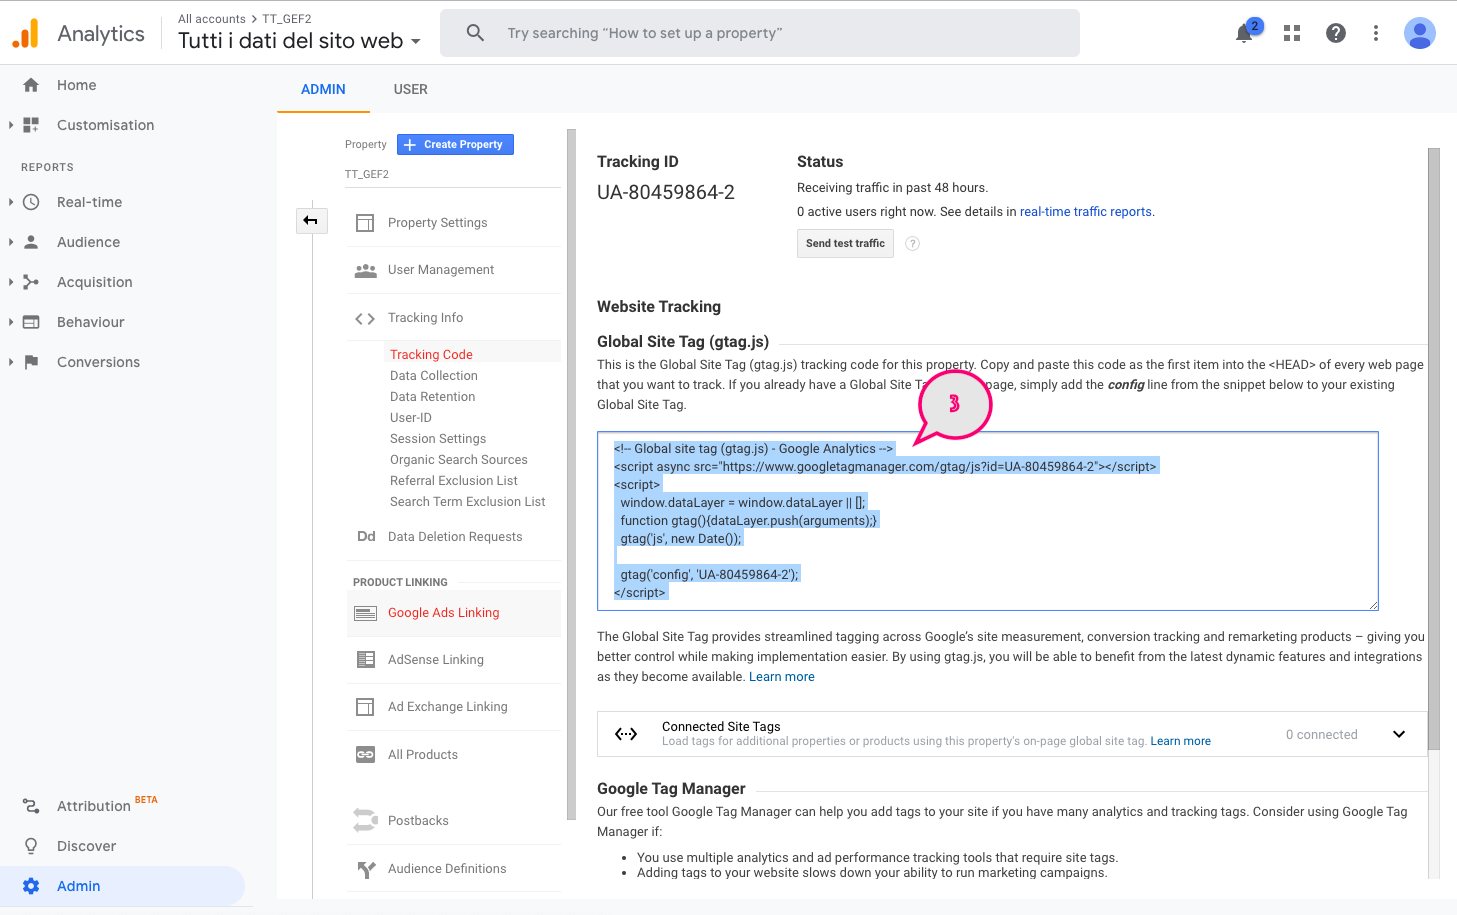Click the Postbacks arrows icon
1457x915 pixels.
(x=365, y=821)
